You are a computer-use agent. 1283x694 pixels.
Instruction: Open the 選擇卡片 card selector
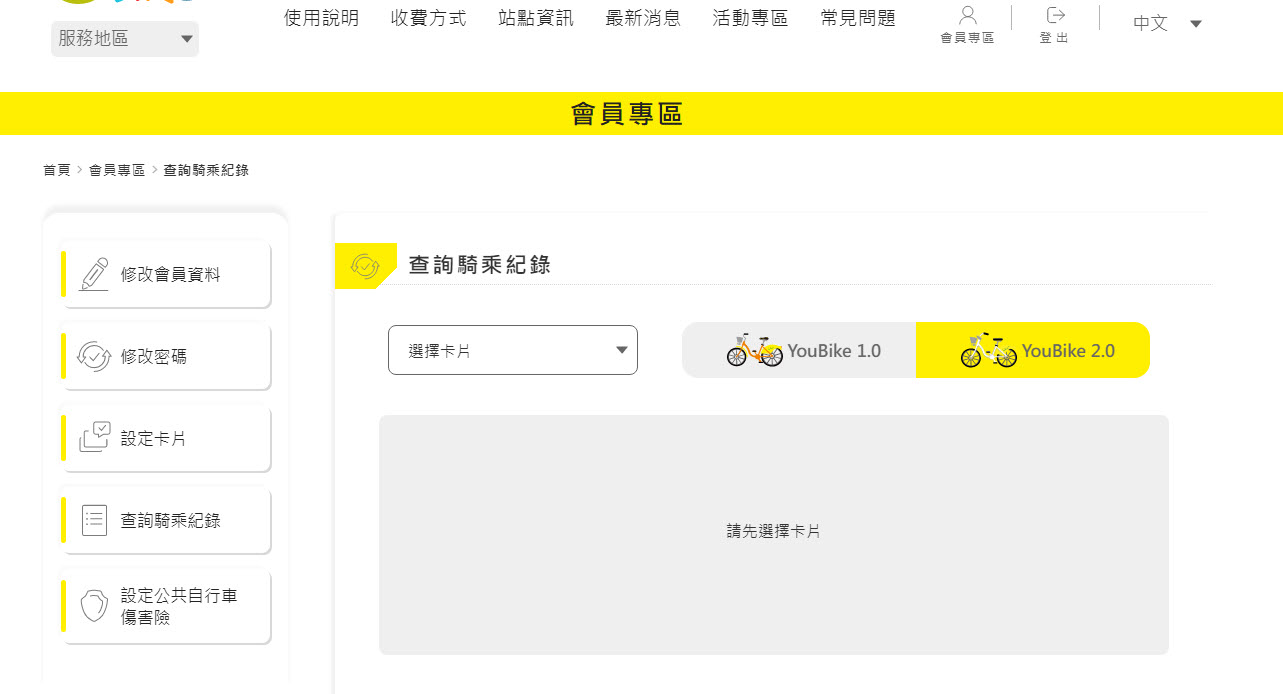(x=513, y=350)
